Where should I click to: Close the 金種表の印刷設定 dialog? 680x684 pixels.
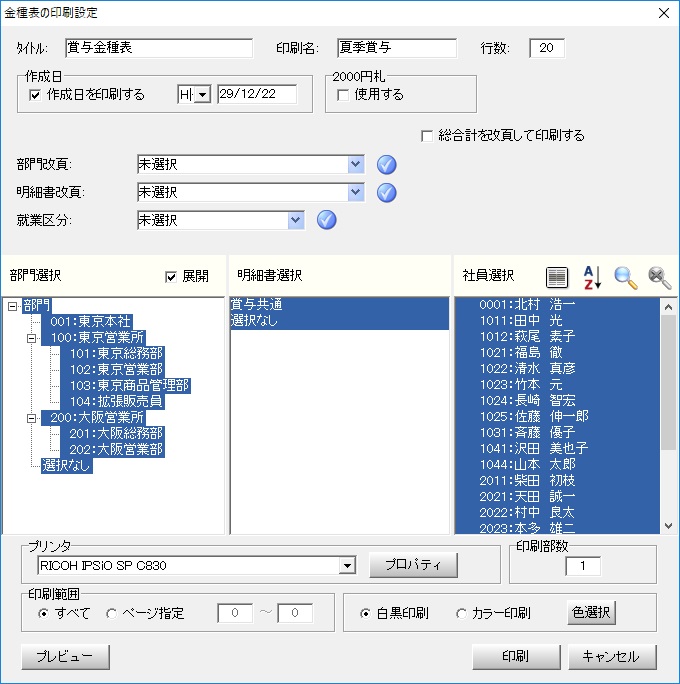(664, 13)
